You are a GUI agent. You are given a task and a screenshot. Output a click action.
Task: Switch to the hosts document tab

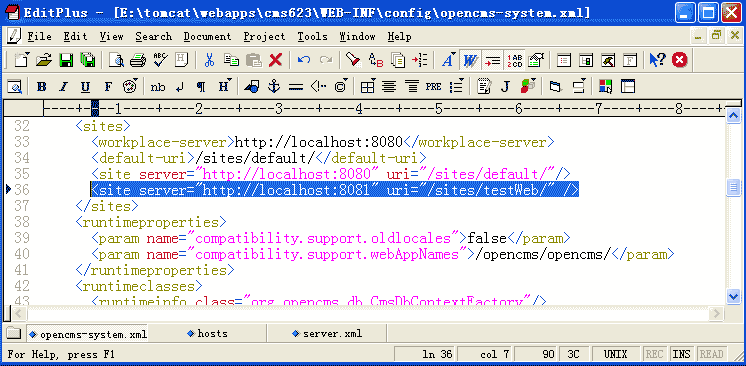[208, 334]
